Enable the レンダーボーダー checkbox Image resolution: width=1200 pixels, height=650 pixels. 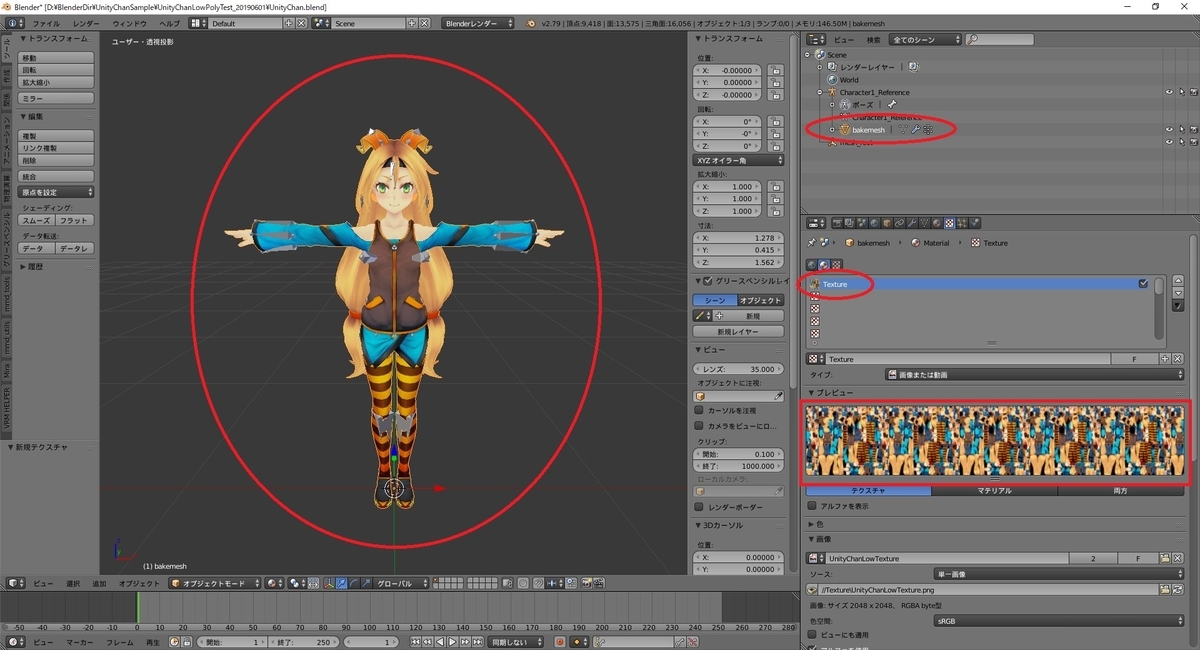[x=699, y=507]
